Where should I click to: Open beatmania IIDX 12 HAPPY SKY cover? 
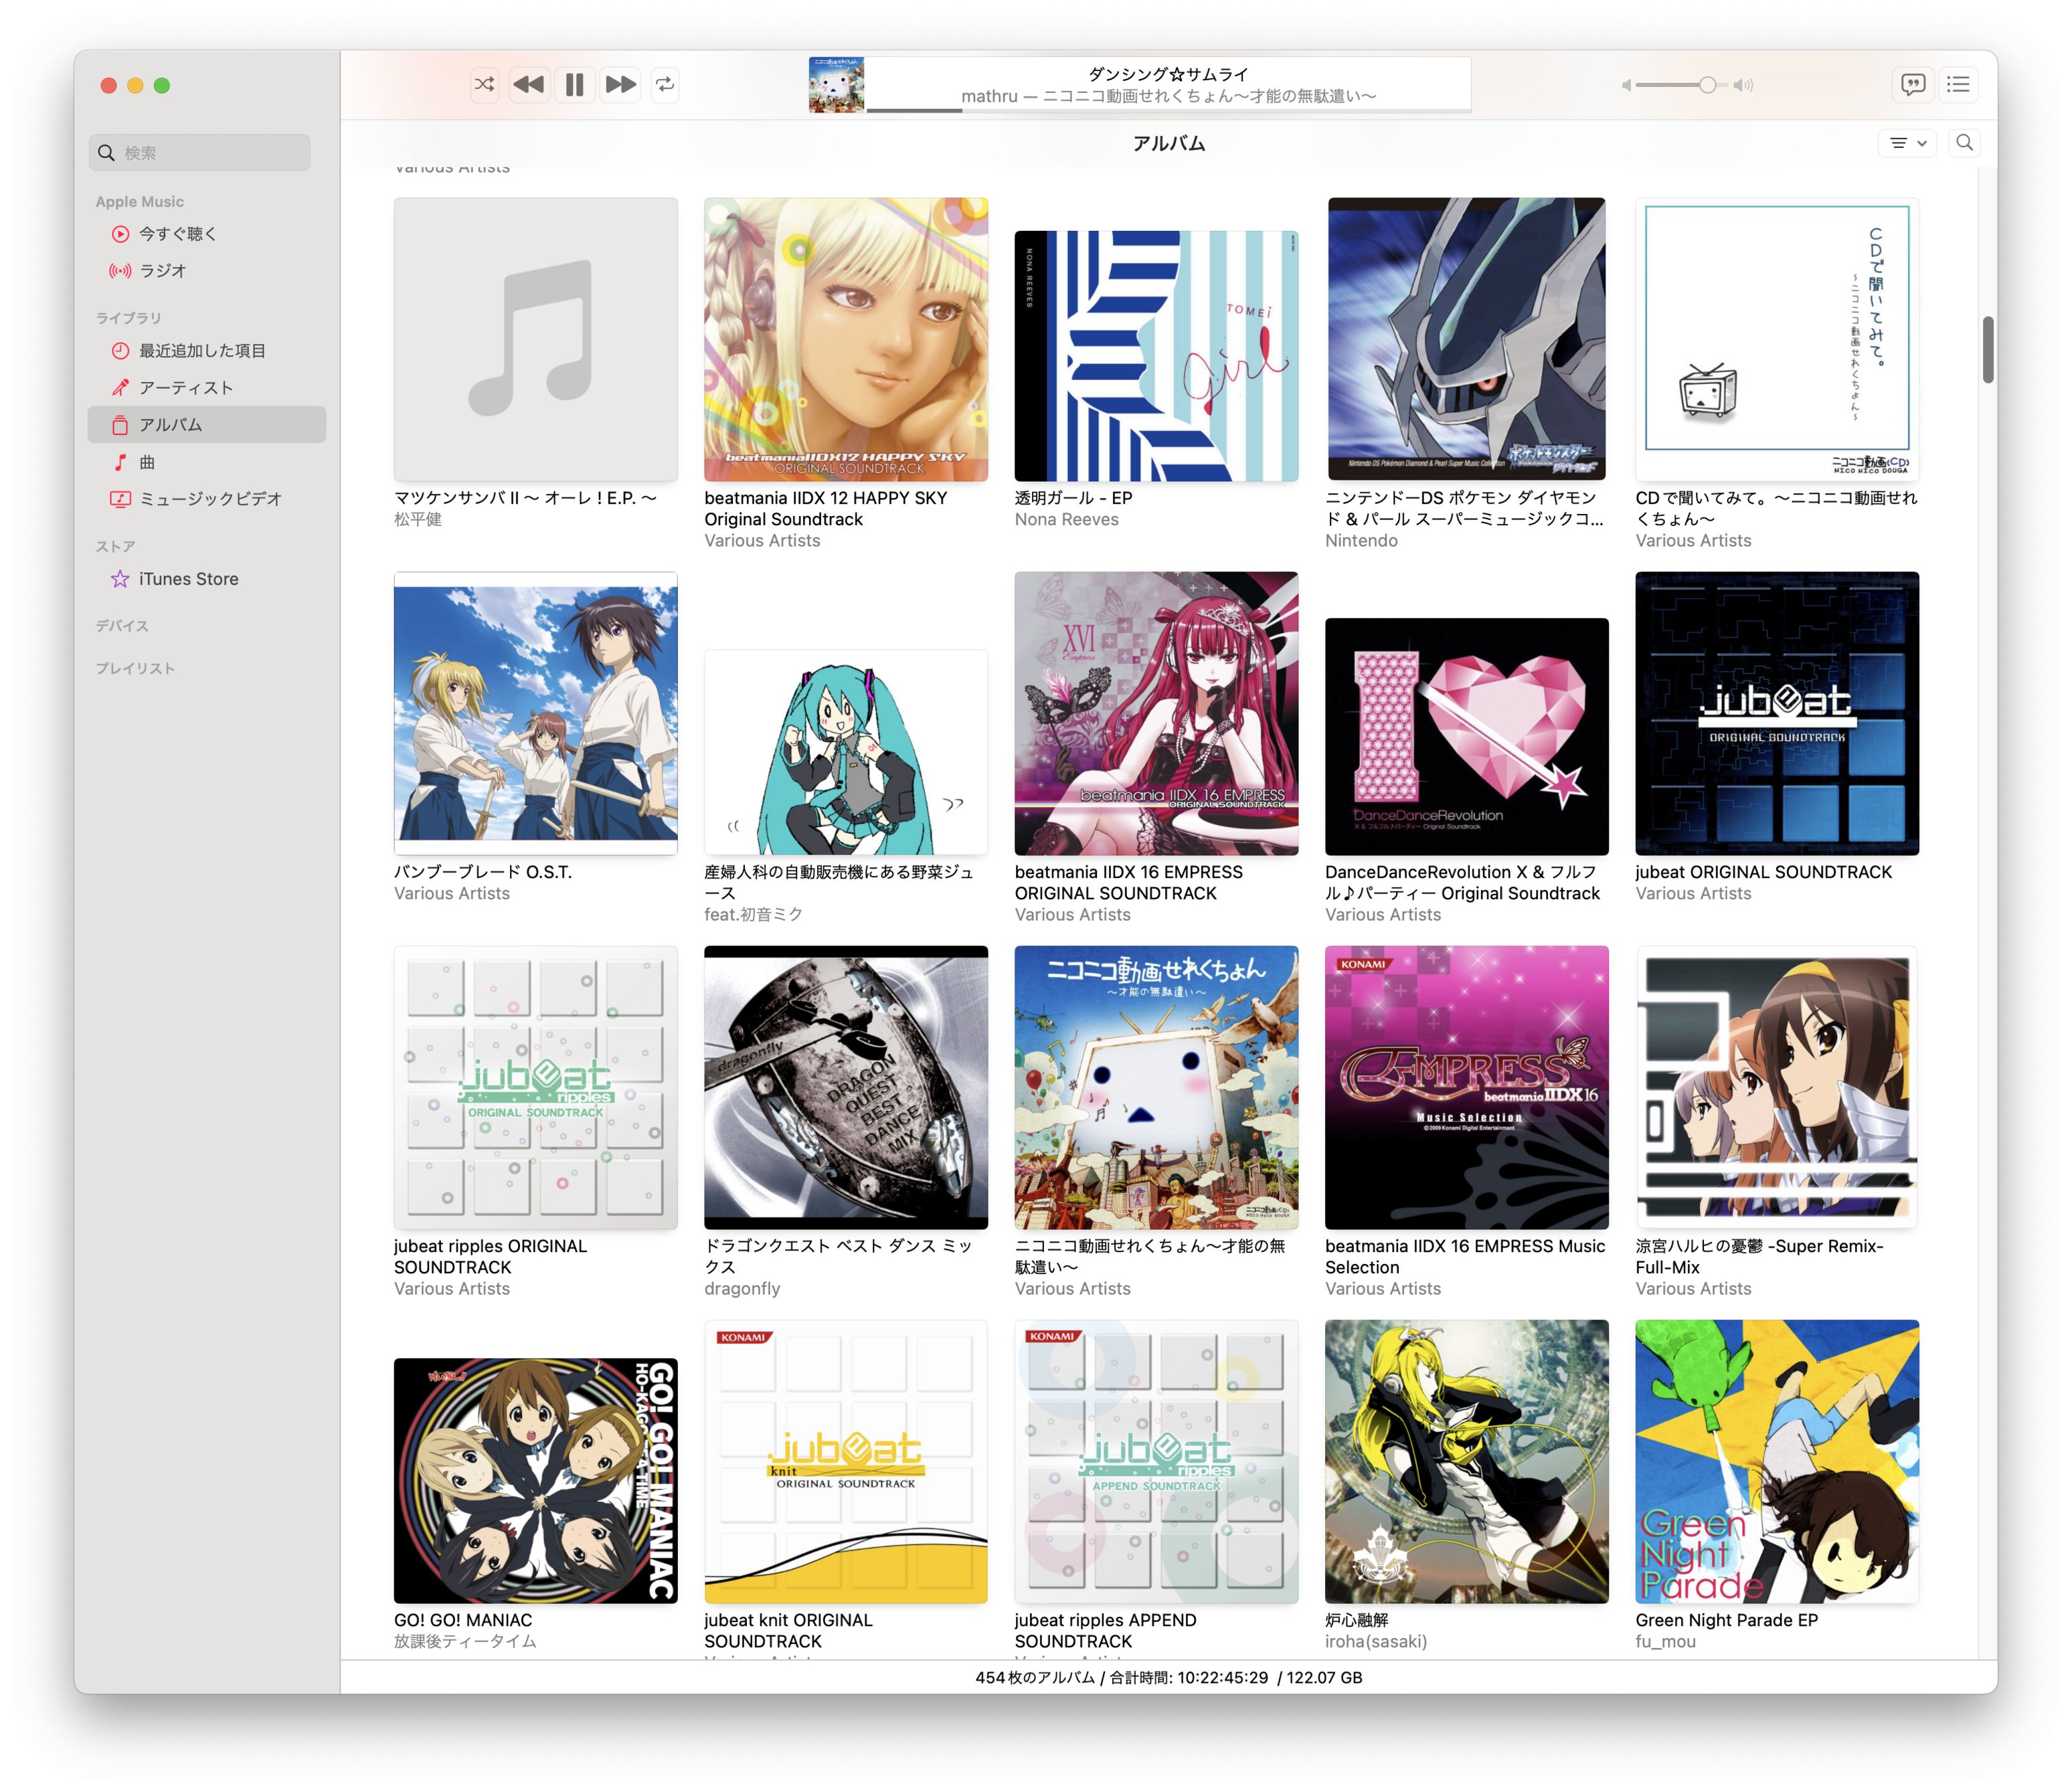(x=846, y=339)
